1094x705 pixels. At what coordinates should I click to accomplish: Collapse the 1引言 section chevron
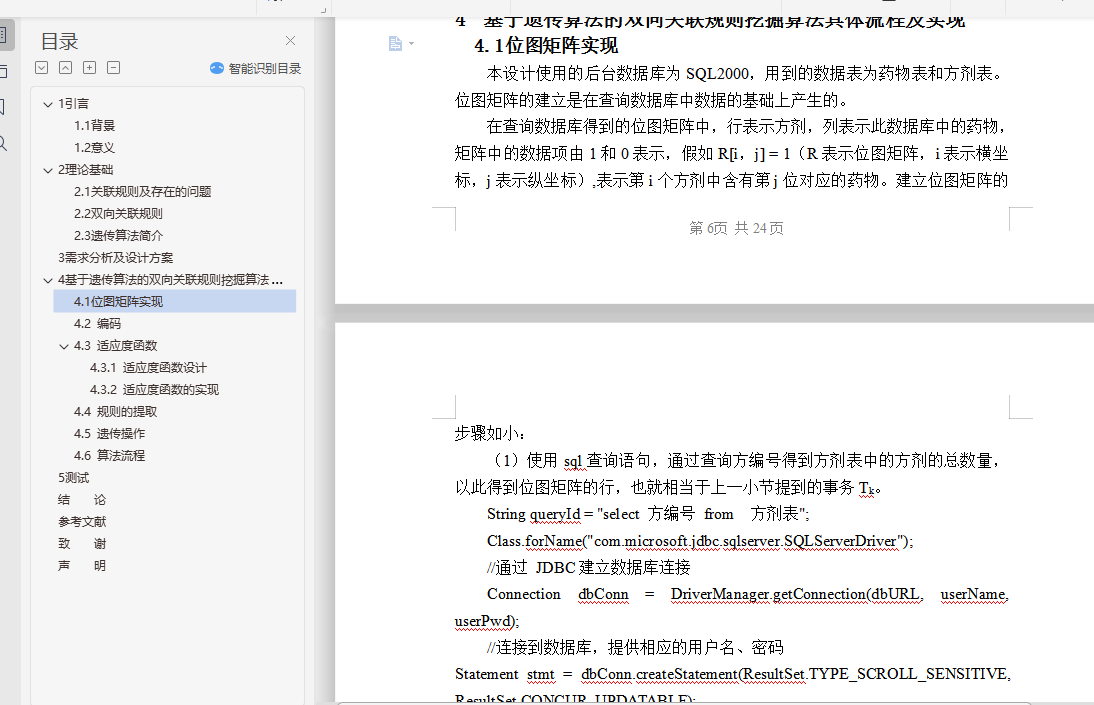coord(47,104)
